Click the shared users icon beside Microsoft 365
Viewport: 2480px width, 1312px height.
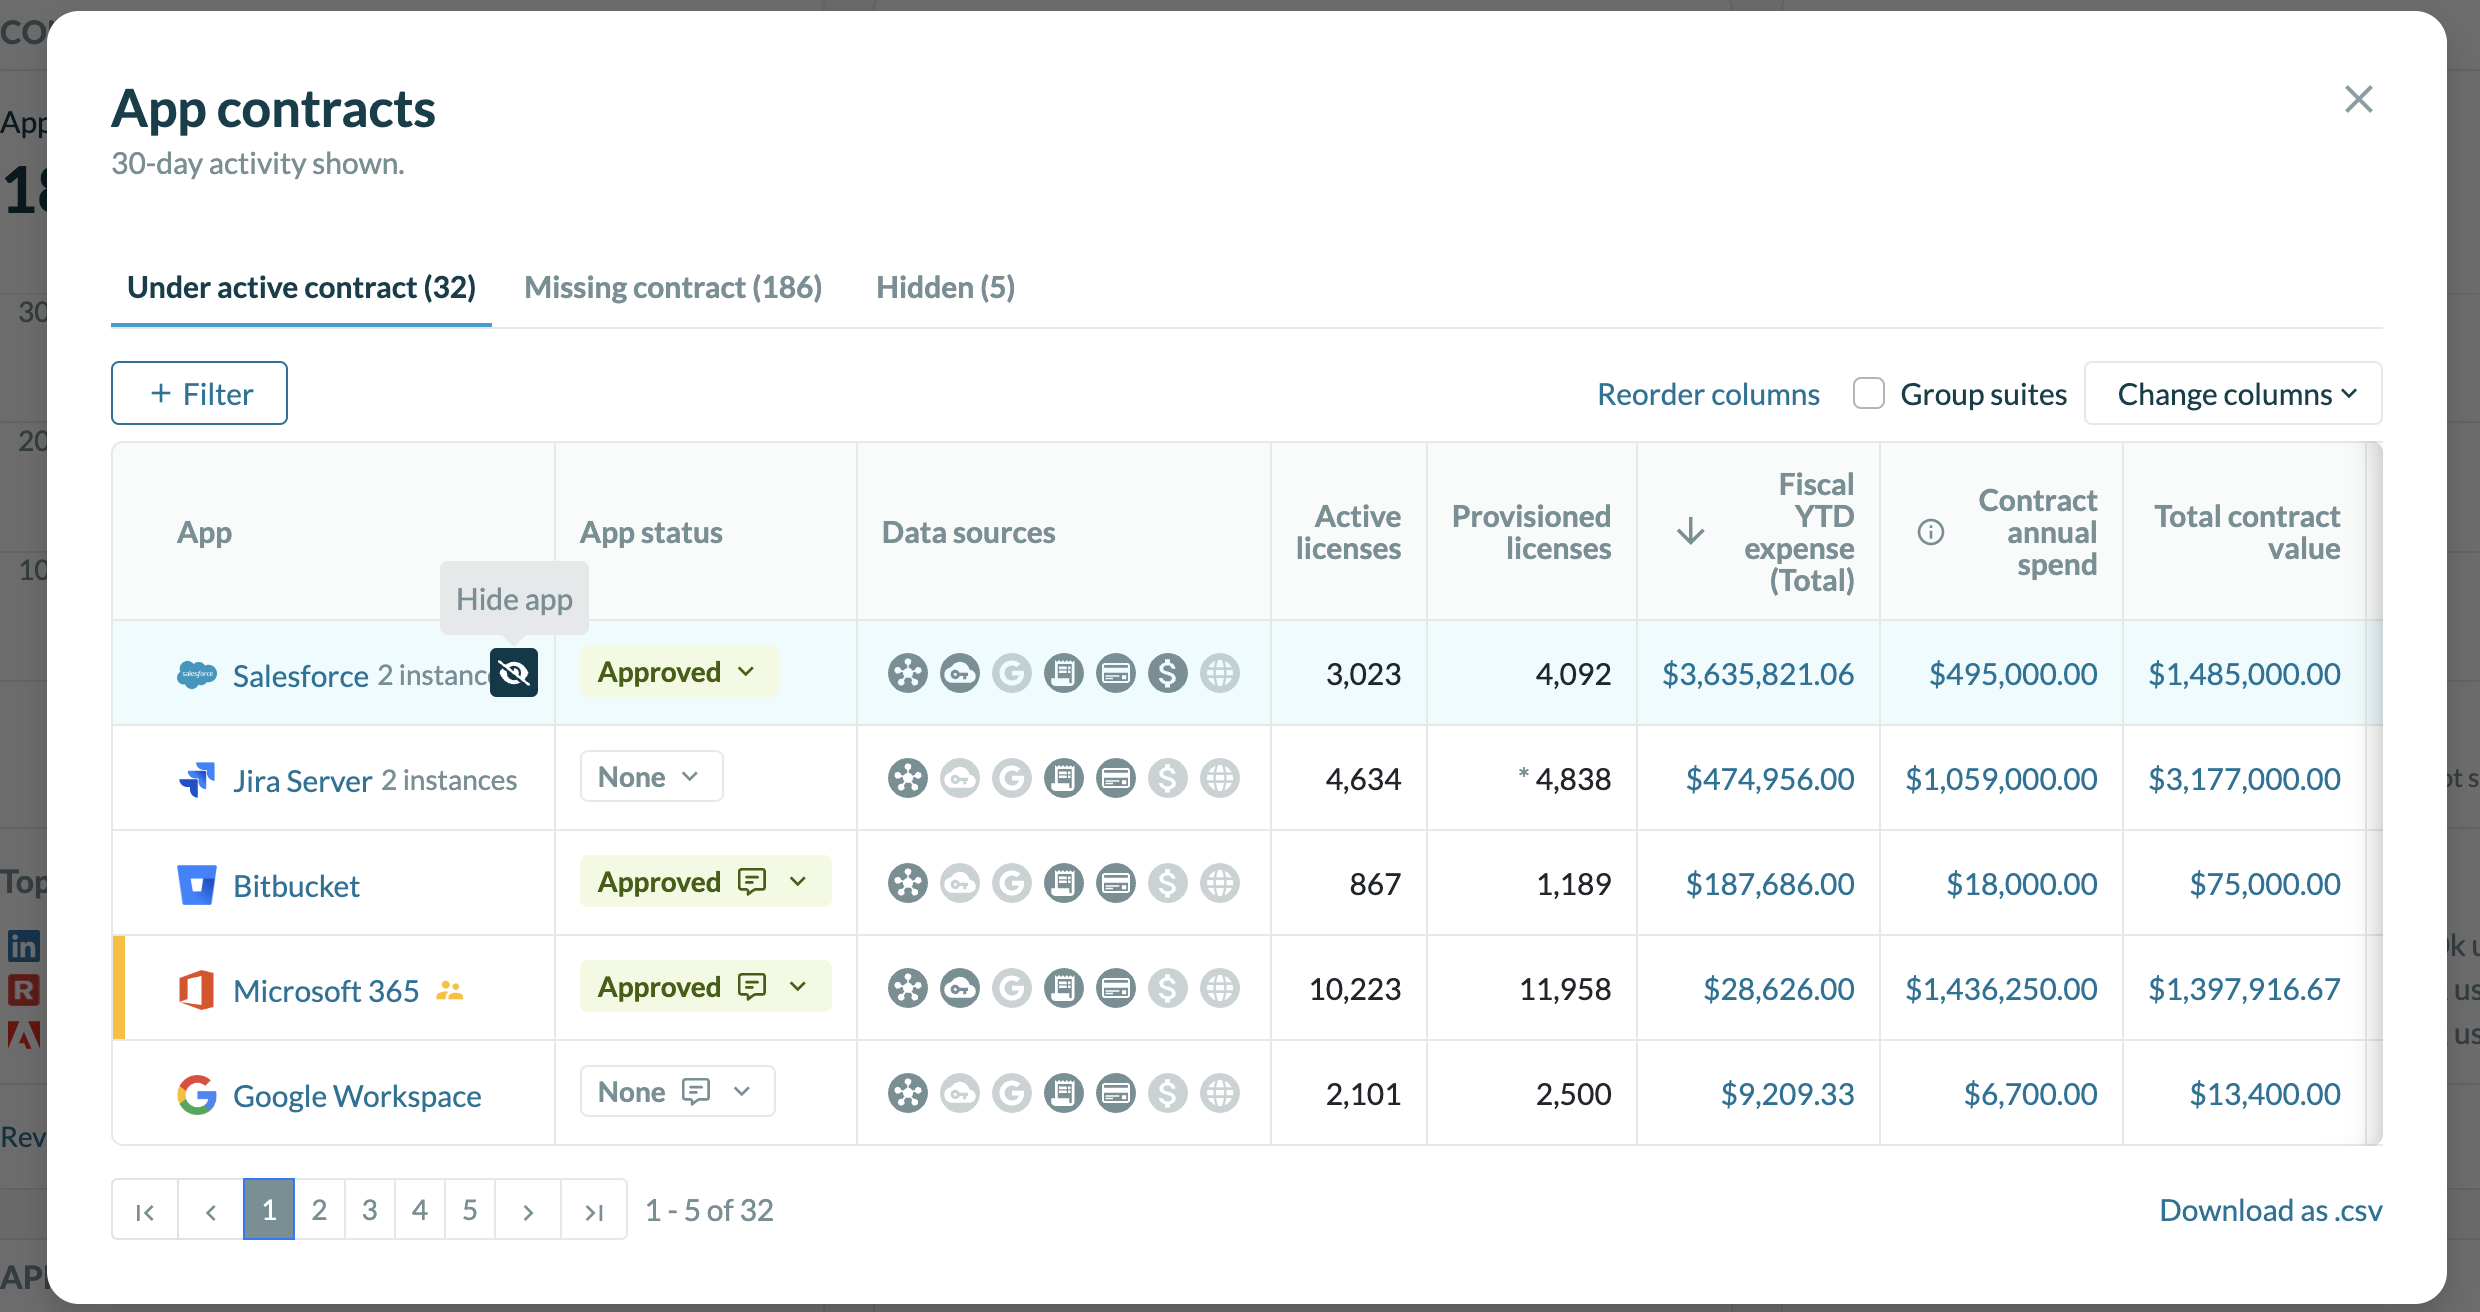point(450,991)
